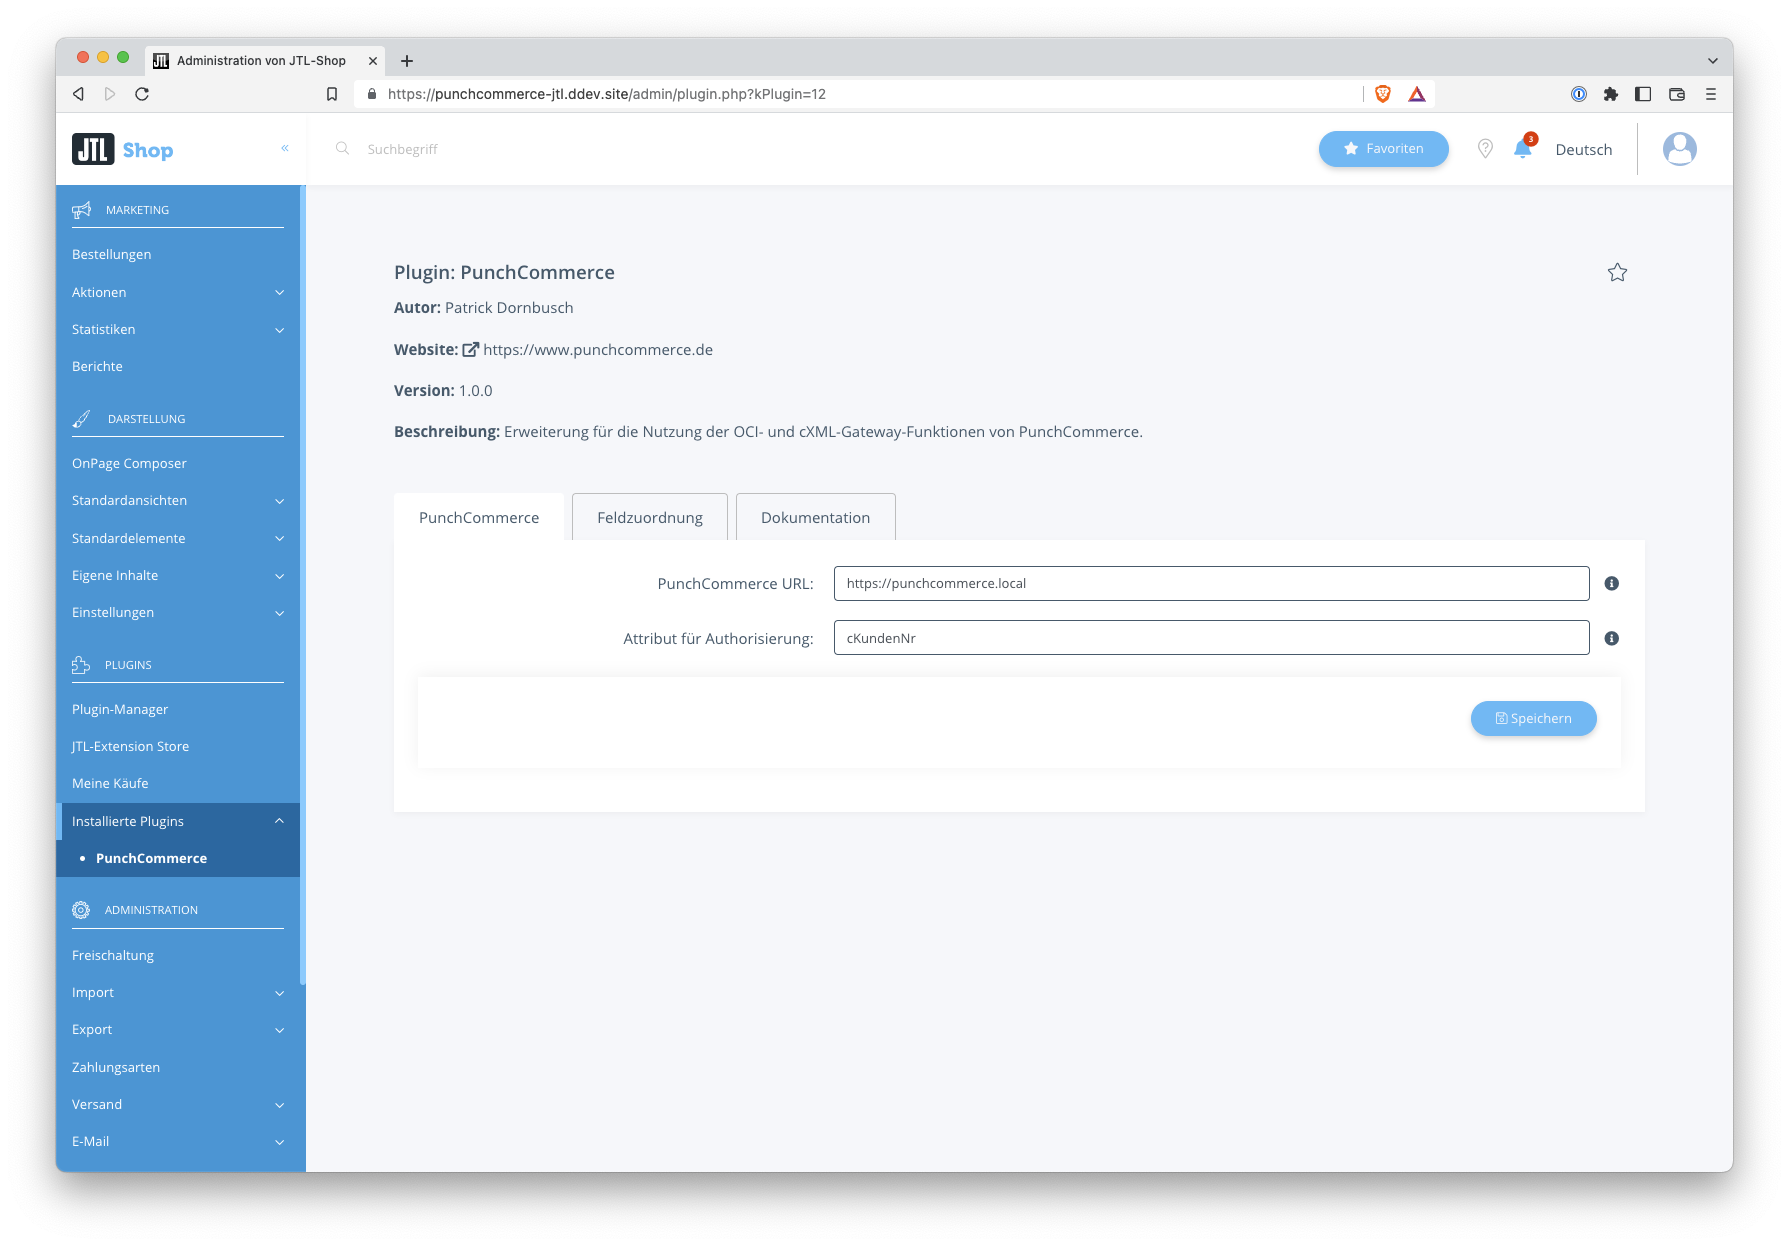Click the browser back arrow

pos(78,94)
